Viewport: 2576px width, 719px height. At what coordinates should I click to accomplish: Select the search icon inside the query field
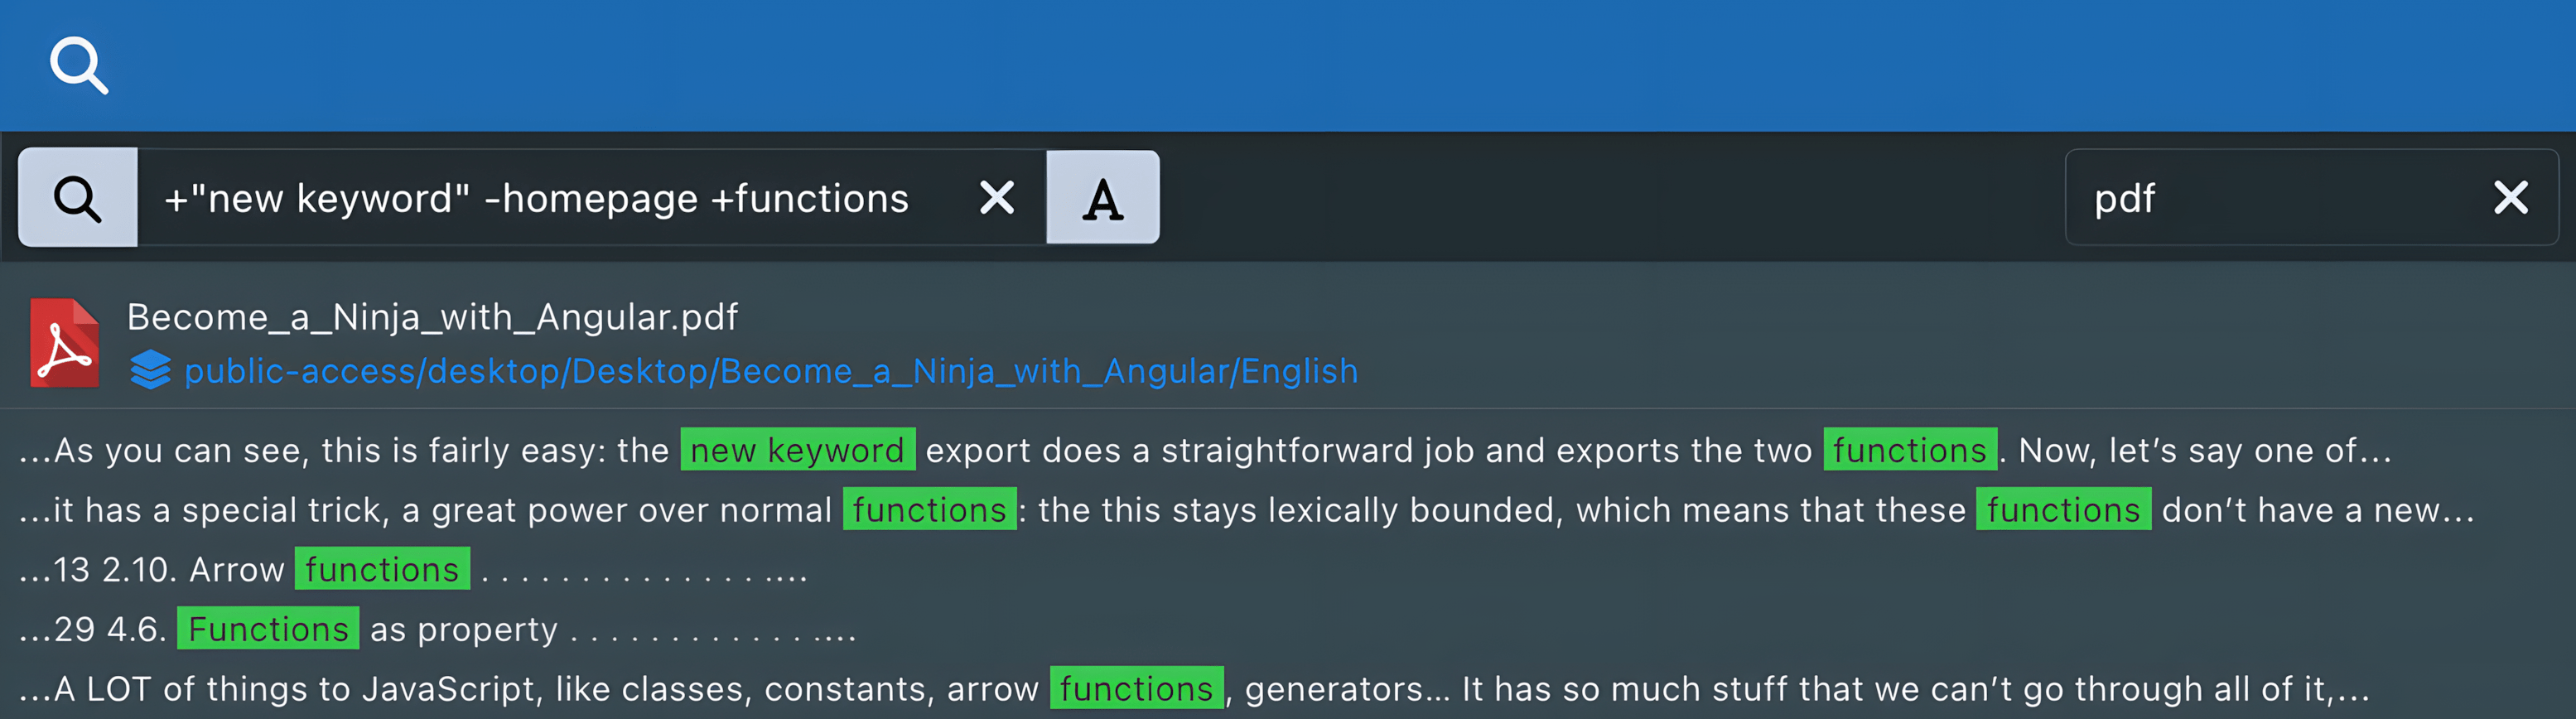(79, 197)
